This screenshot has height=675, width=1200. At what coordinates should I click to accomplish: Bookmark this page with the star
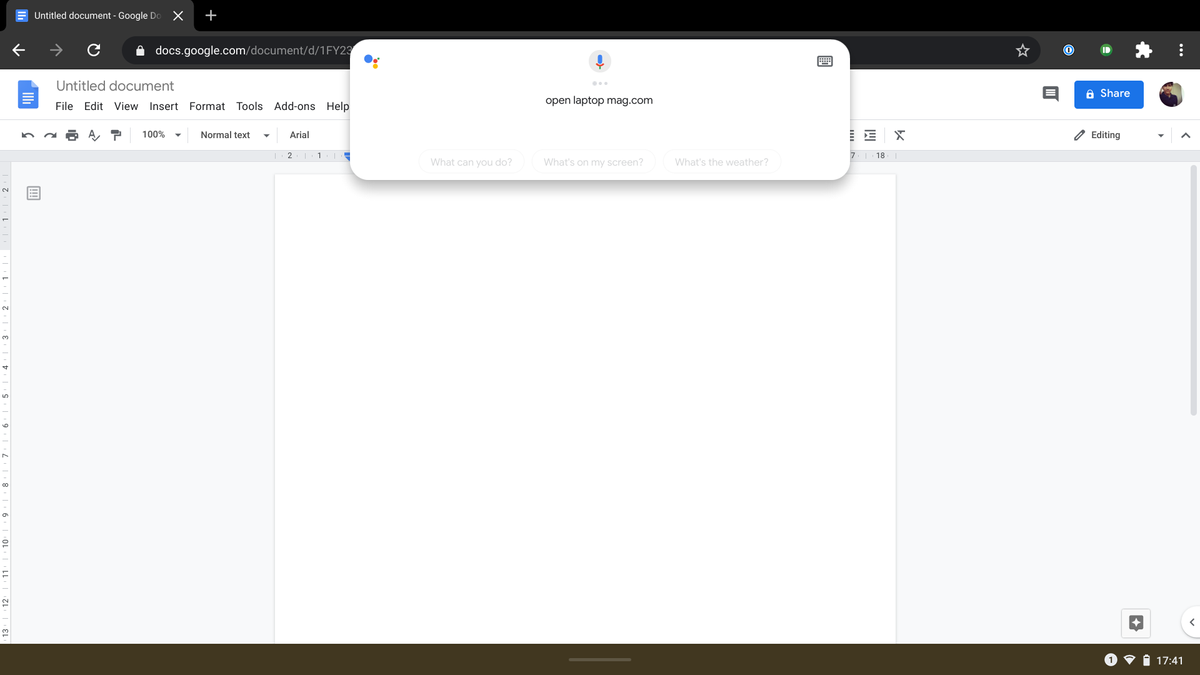(1021, 50)
